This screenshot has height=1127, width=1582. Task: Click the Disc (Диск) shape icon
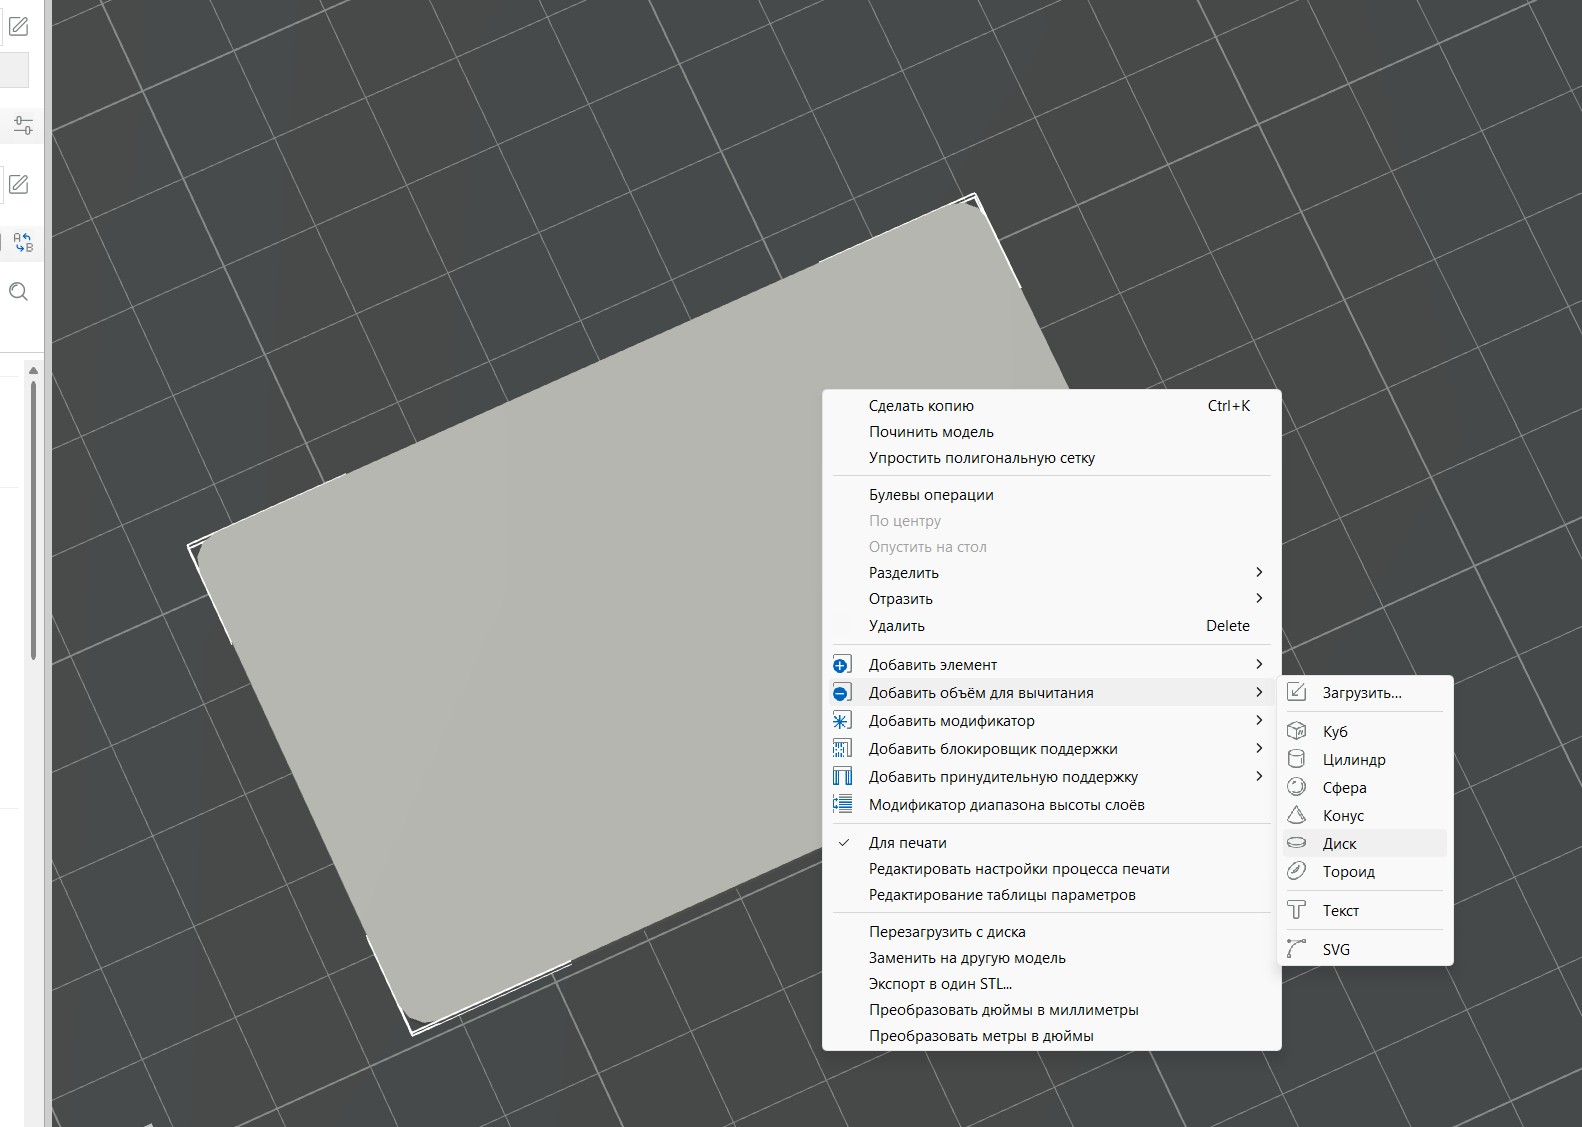[x=1296, y=843]
